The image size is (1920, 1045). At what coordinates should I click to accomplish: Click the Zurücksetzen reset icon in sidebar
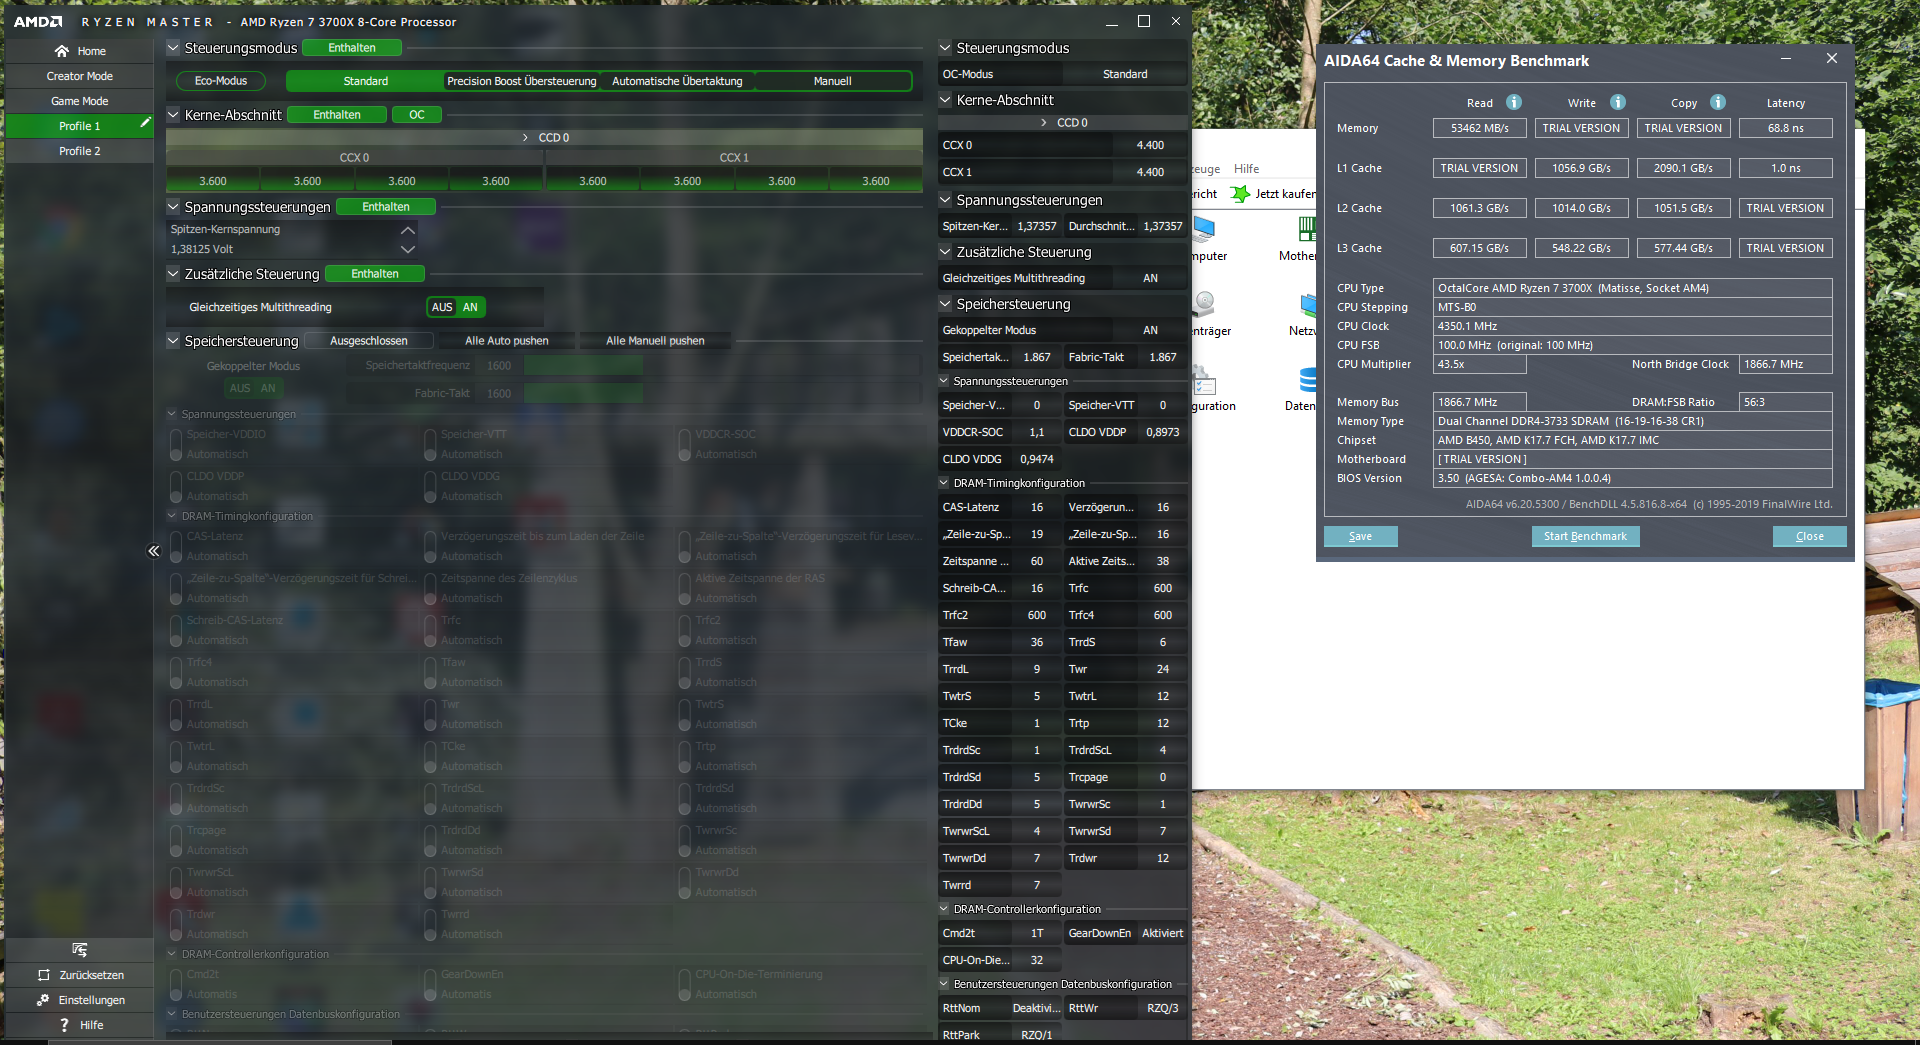coord(44,975)
